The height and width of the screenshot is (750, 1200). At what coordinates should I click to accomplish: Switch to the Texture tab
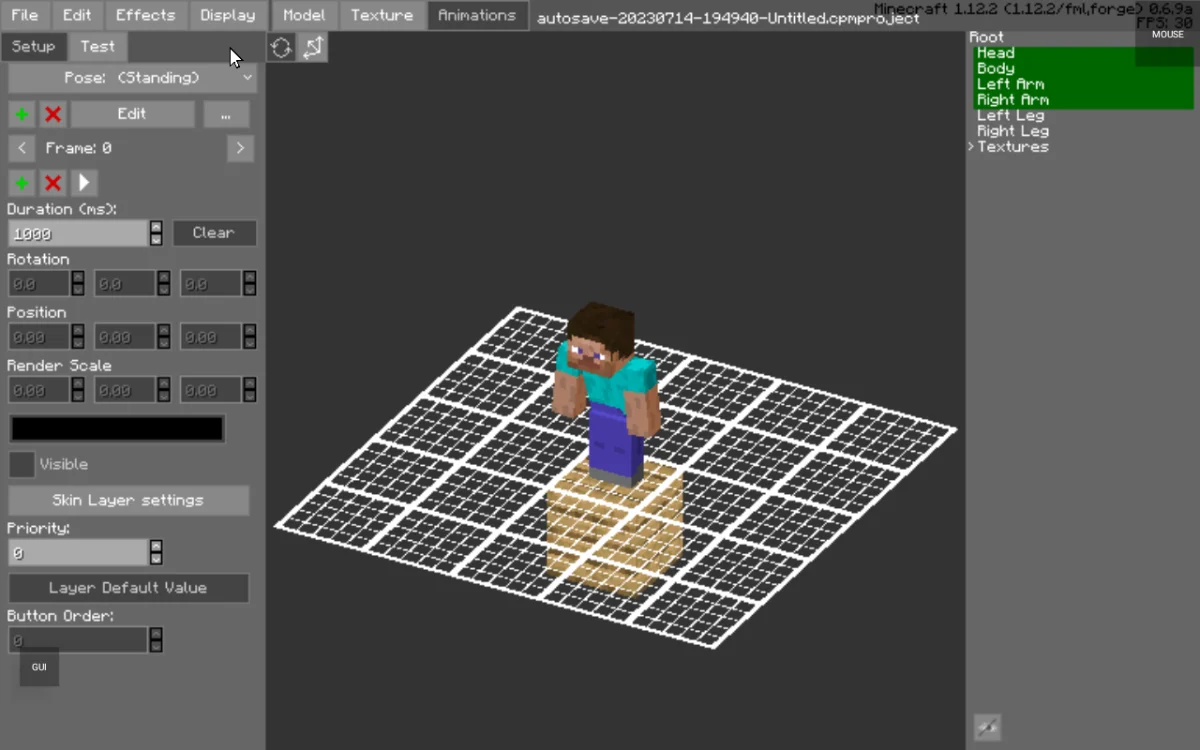382,15
